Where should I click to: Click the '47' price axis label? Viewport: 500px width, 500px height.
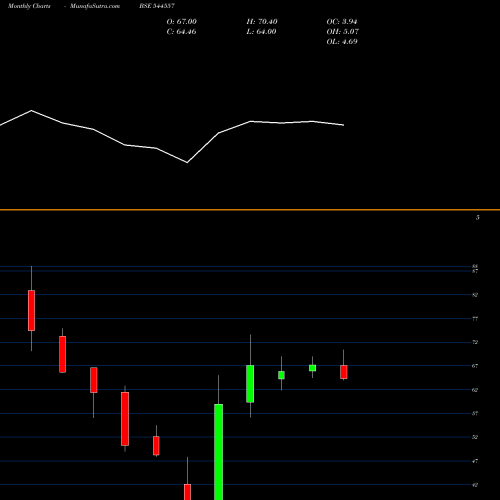click(x=475, y=461)
